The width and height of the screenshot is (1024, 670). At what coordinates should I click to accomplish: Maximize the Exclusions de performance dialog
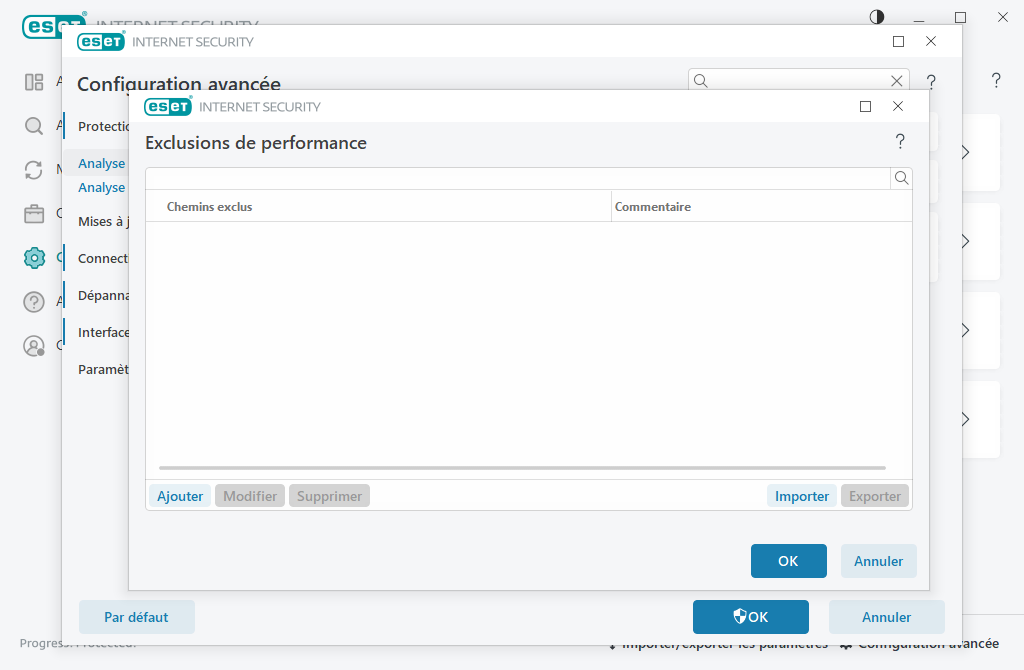pyautogui.click(x=865, y=106)
